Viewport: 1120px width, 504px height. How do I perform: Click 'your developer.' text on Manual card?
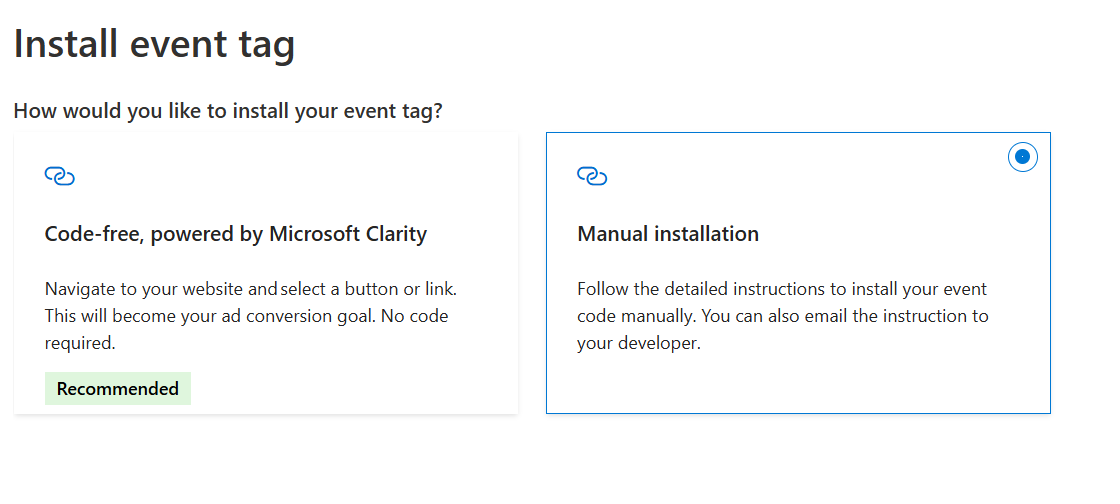(639, 343)
